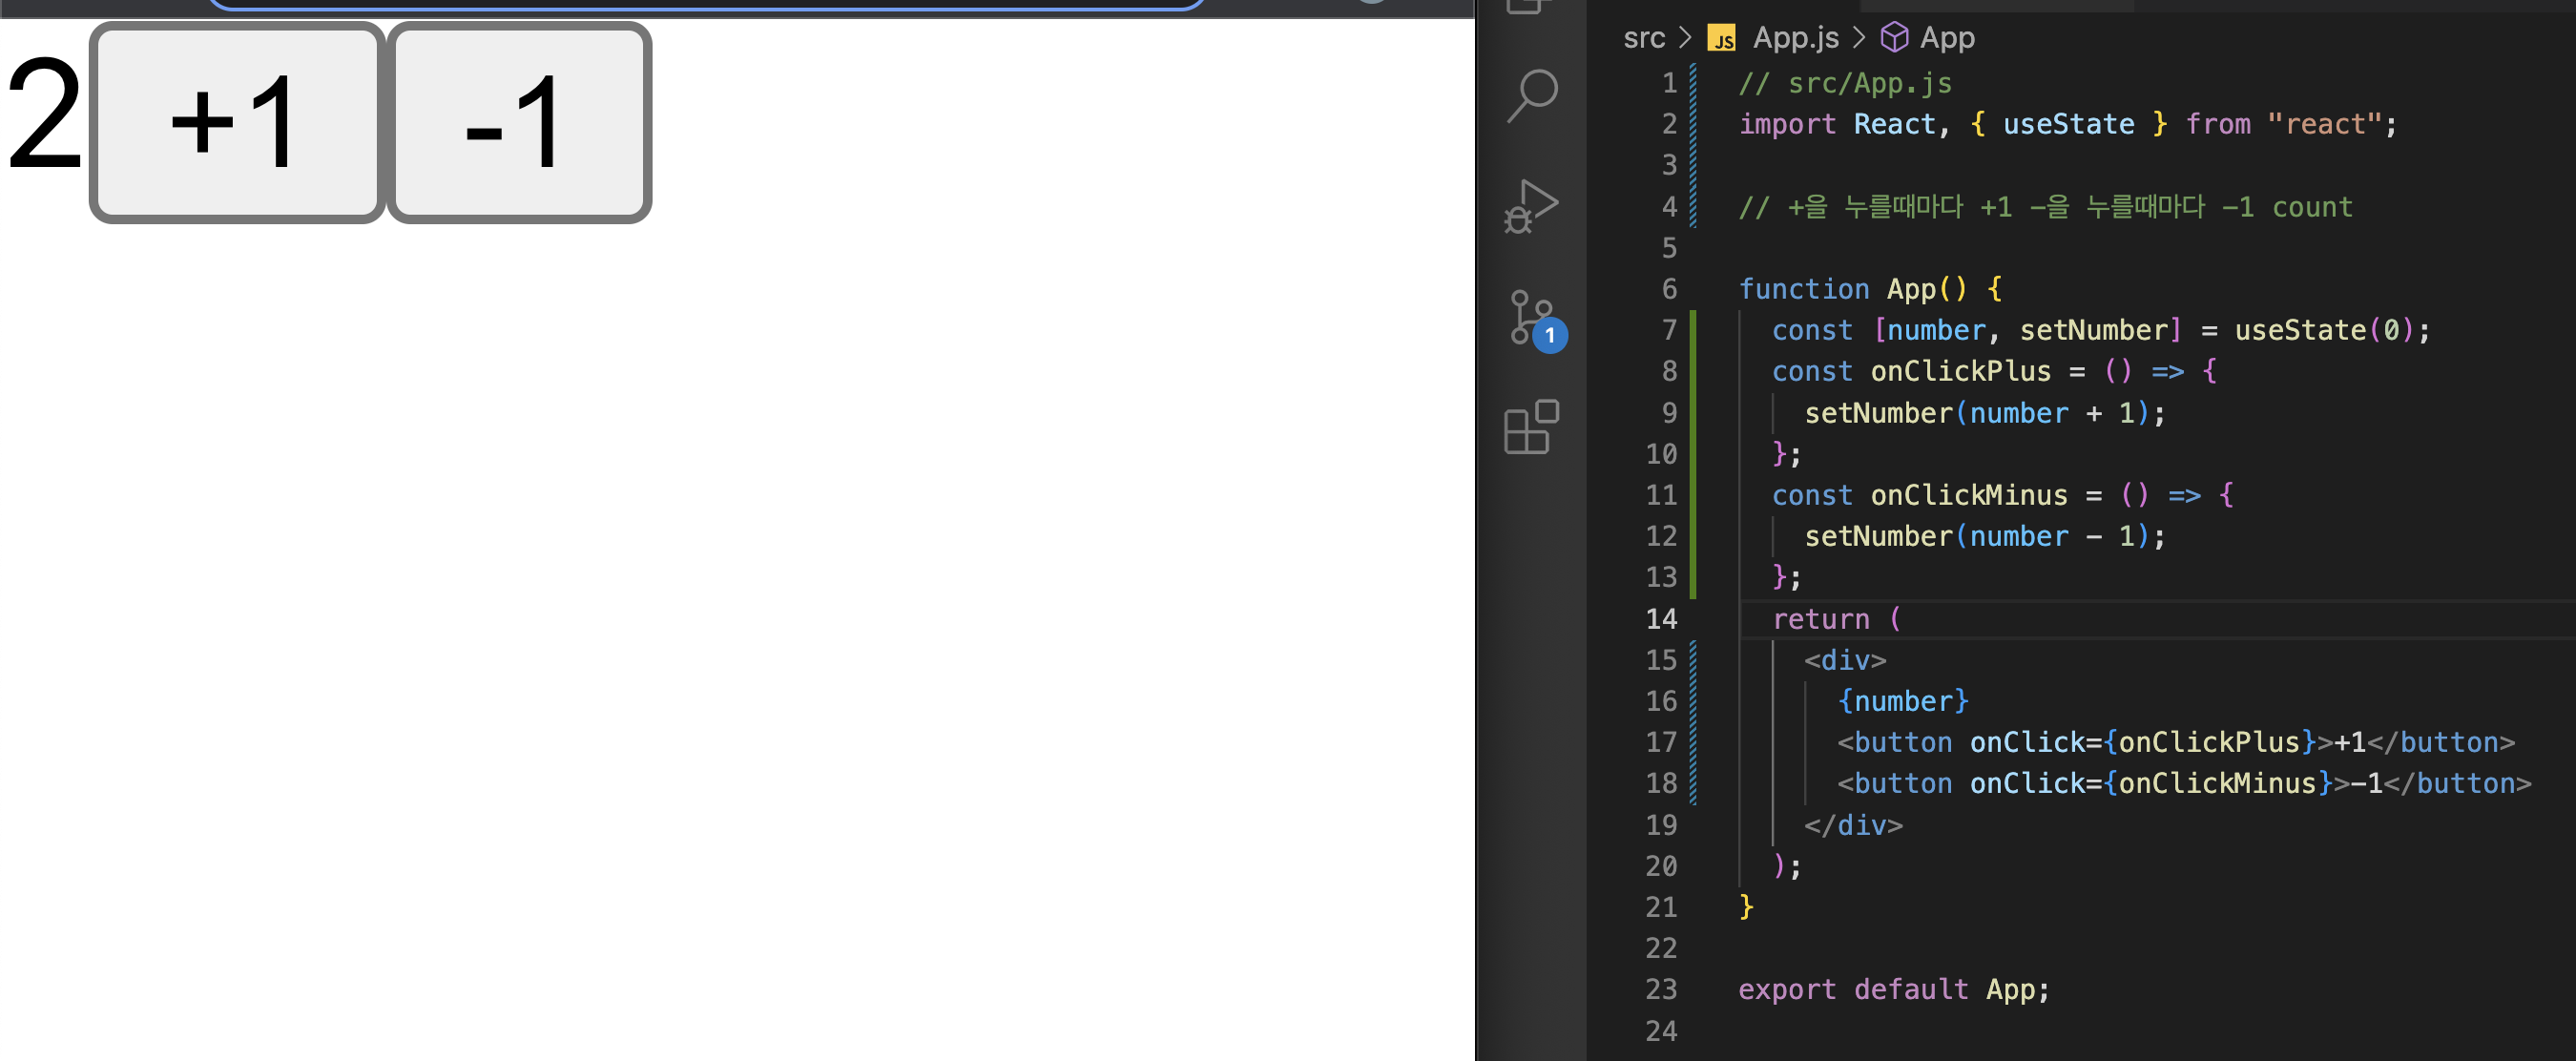This screenshot has width=2576, height=1061.
Task: Click onClickMinus declaration on line 11
Action: 1968,495
